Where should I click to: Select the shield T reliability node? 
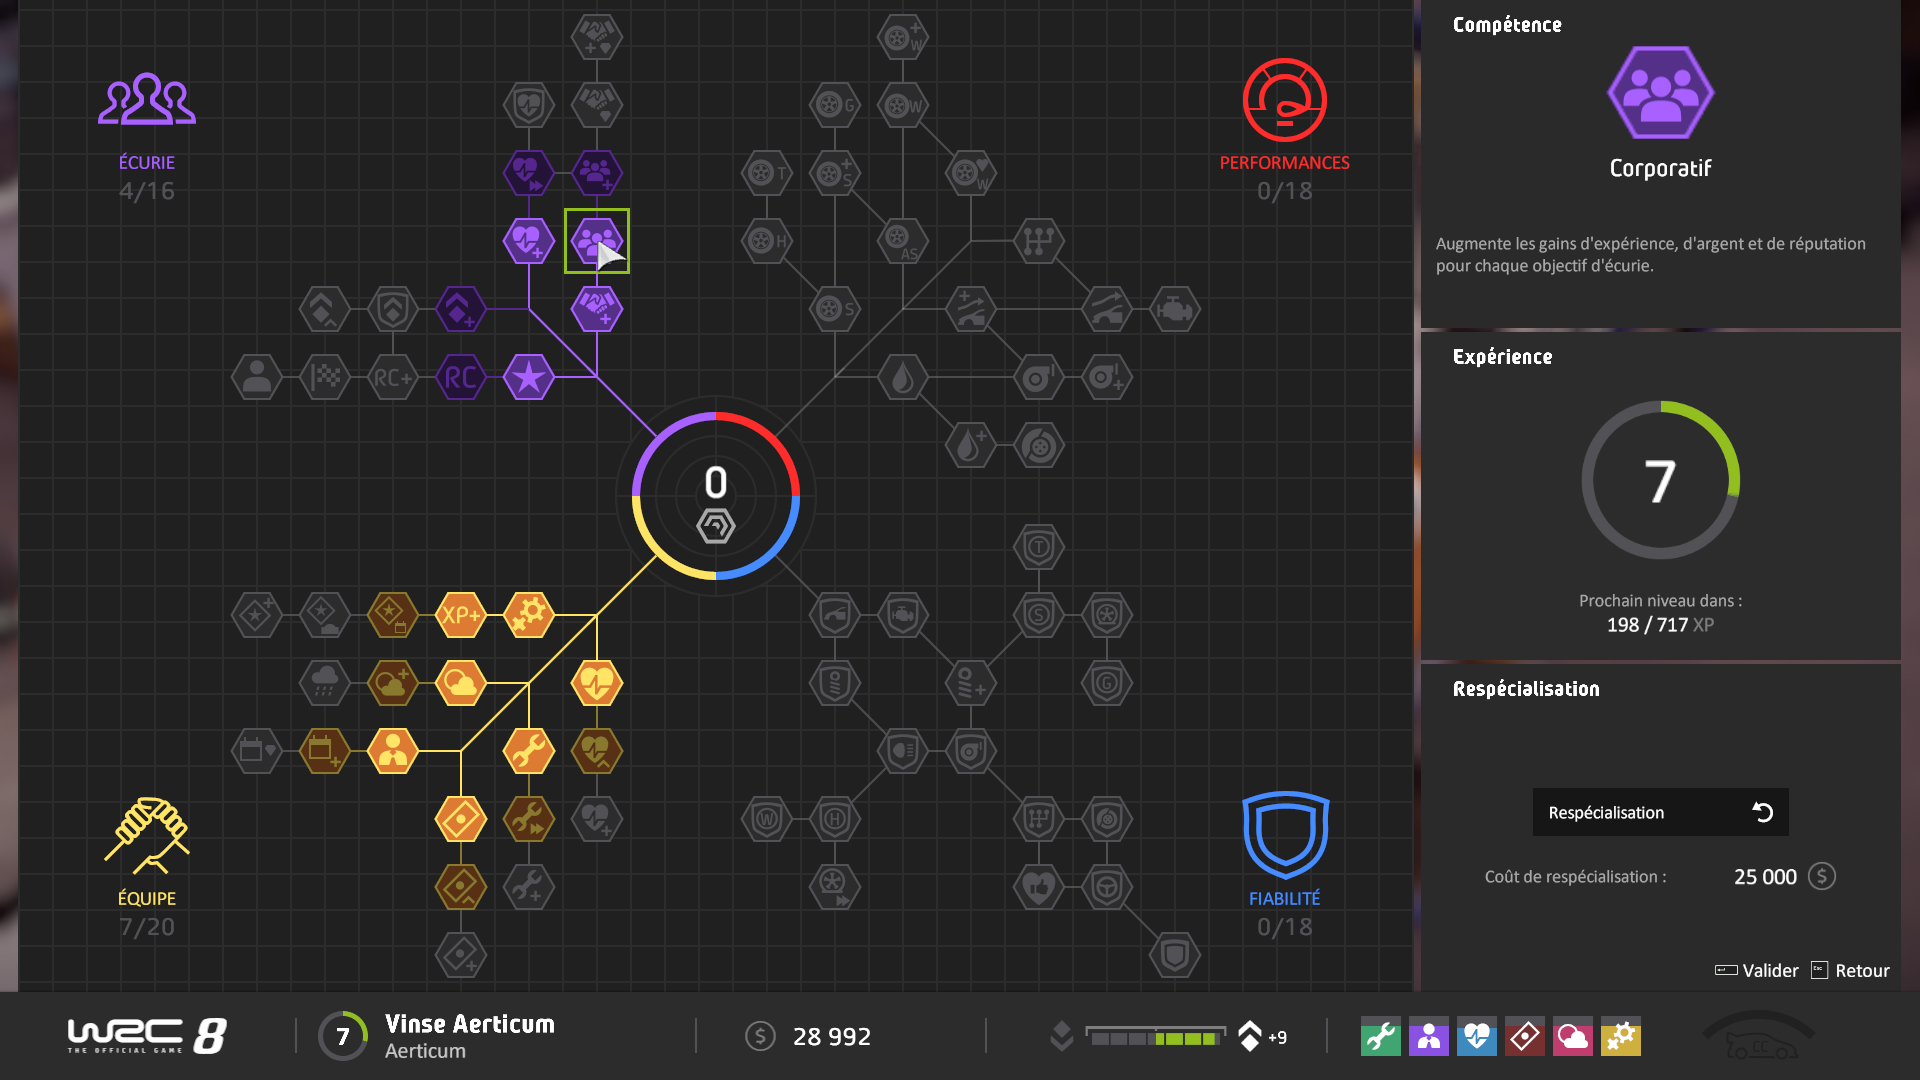(1039, 547)
